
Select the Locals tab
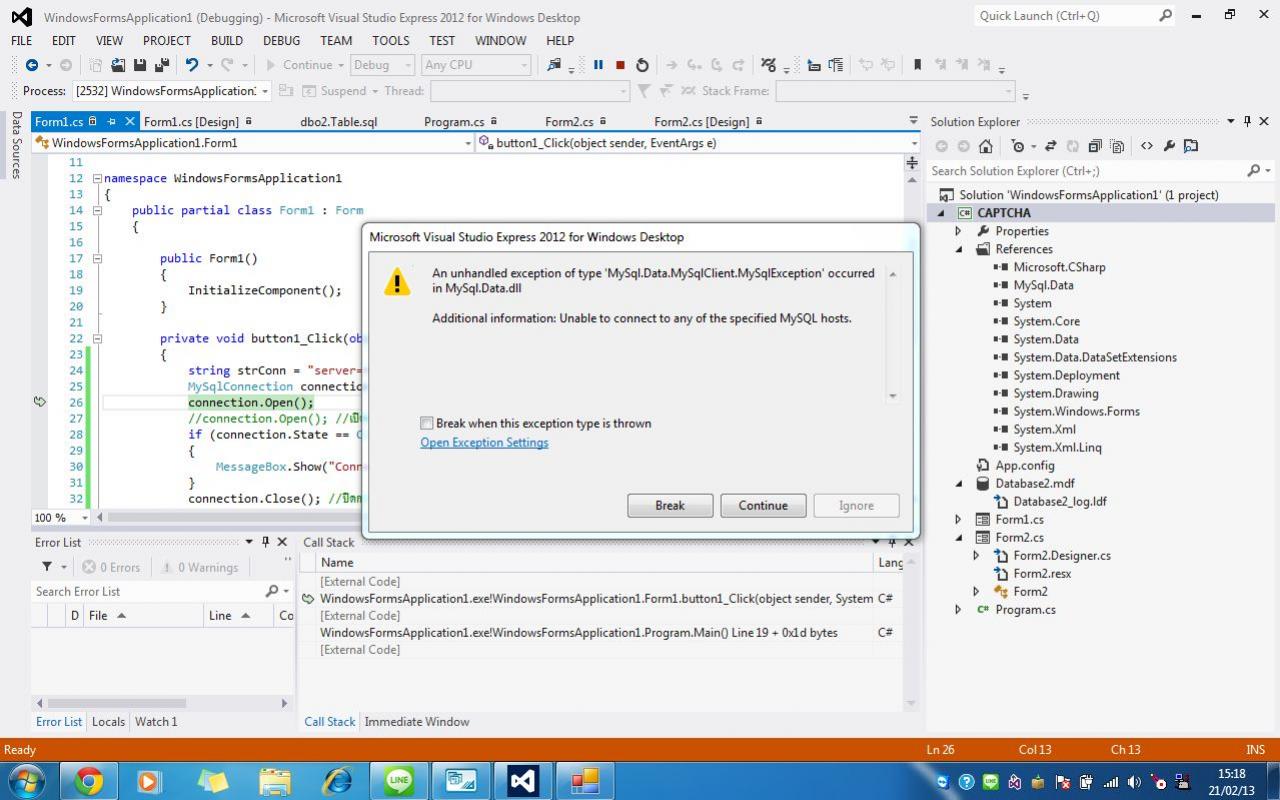click(108, 721)
